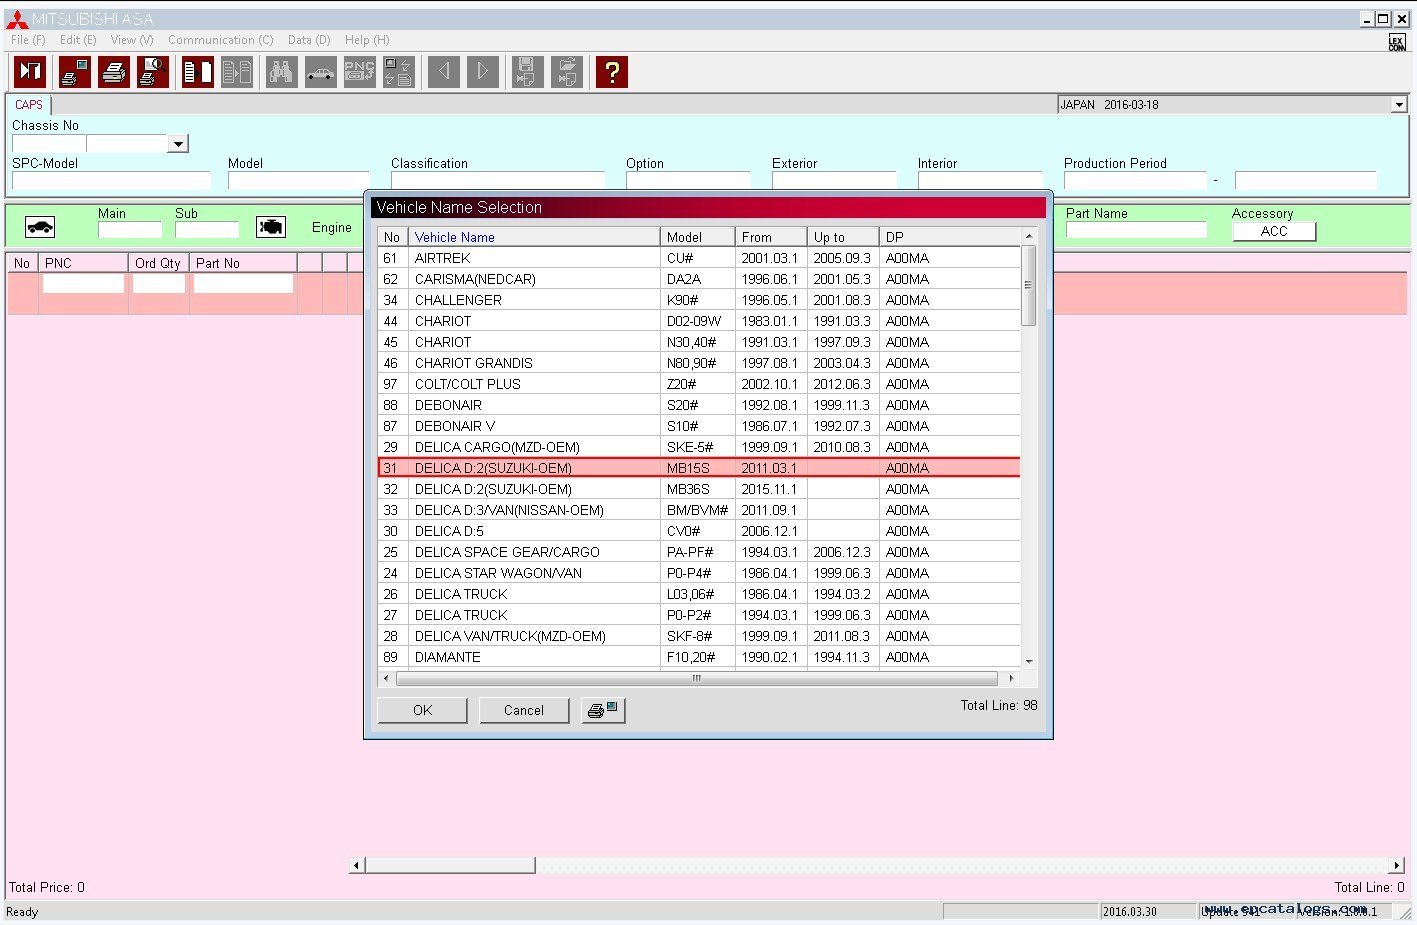1417x925 pixels.
Task: Click the LEX COM icon at top right
Action: tap(1397, 42)
